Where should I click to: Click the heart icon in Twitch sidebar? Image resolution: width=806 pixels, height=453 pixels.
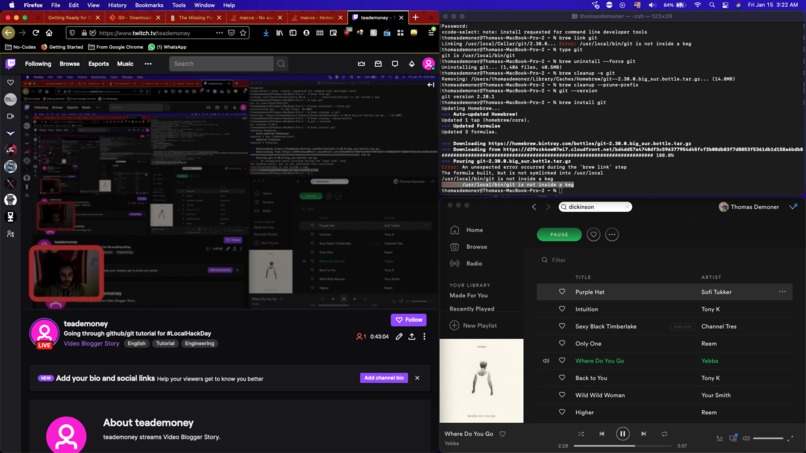click(10, 82)
